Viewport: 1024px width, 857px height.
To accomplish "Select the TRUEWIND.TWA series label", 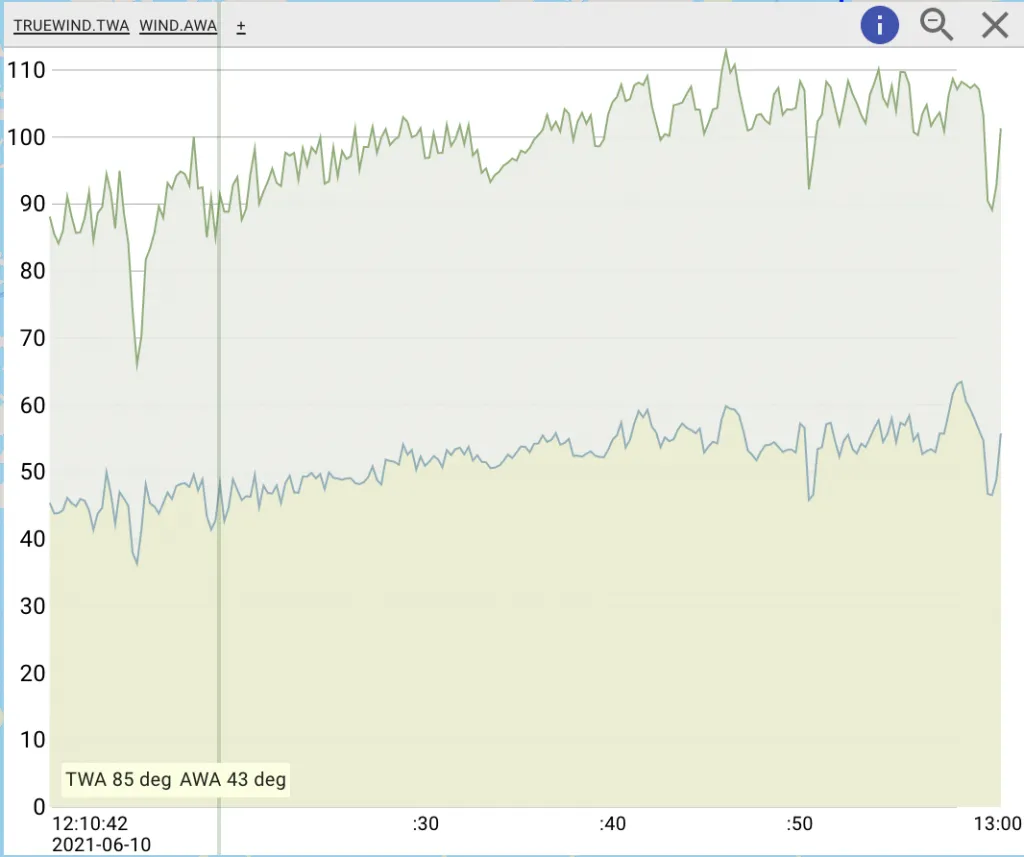I will [71, 26].
